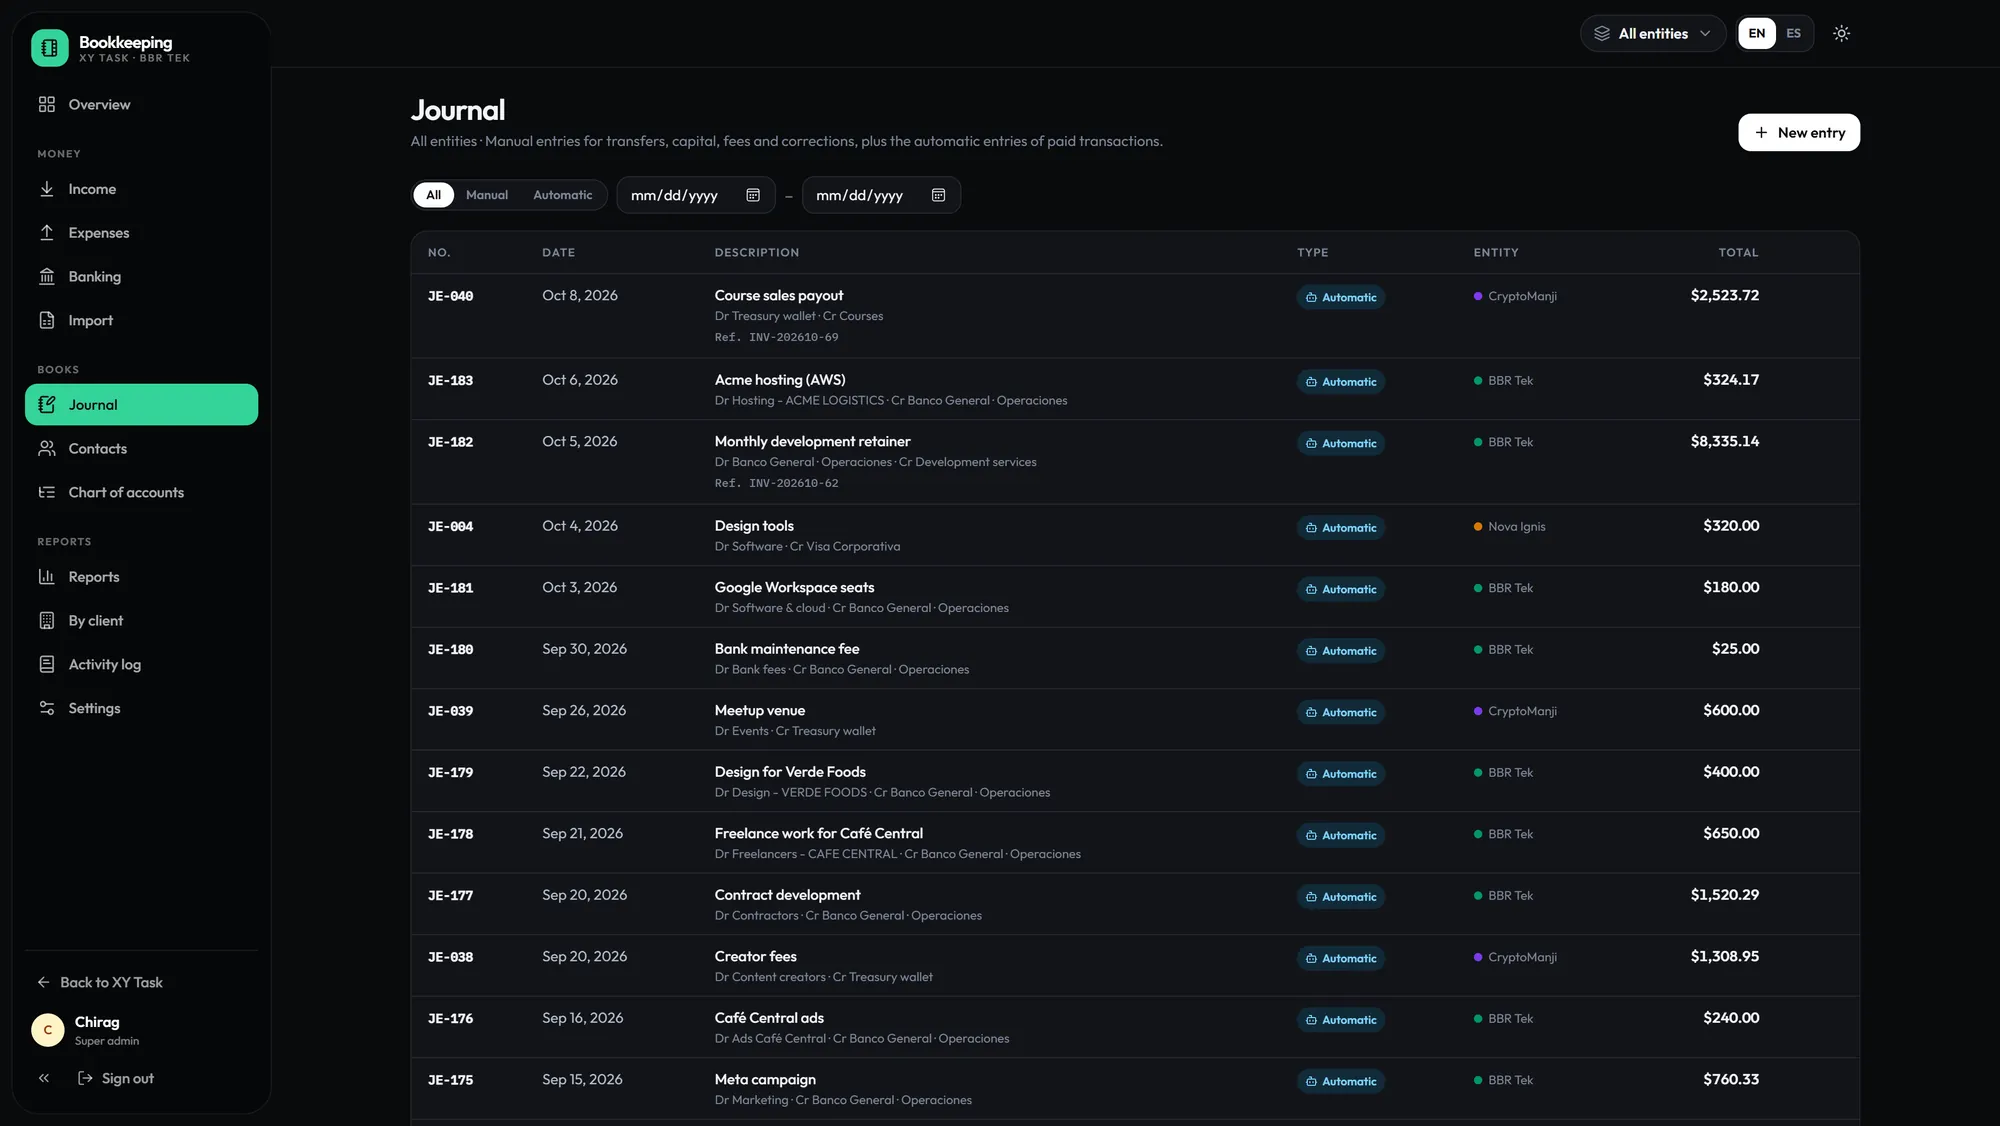This screenshot has width=2000, height=1126.
Task: Show All journal entries tab
Action: pyautogui.click(x=433, y=195)
